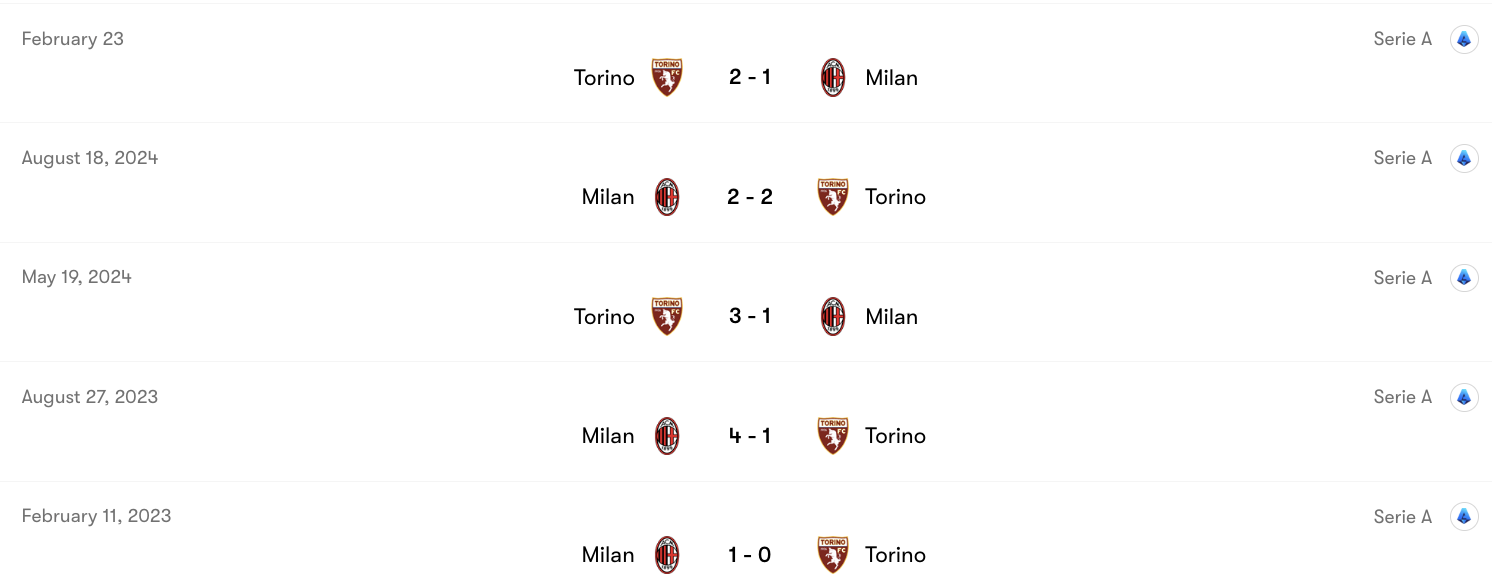Select the Milan crest in the 4 - 1 match

(666, 435)
